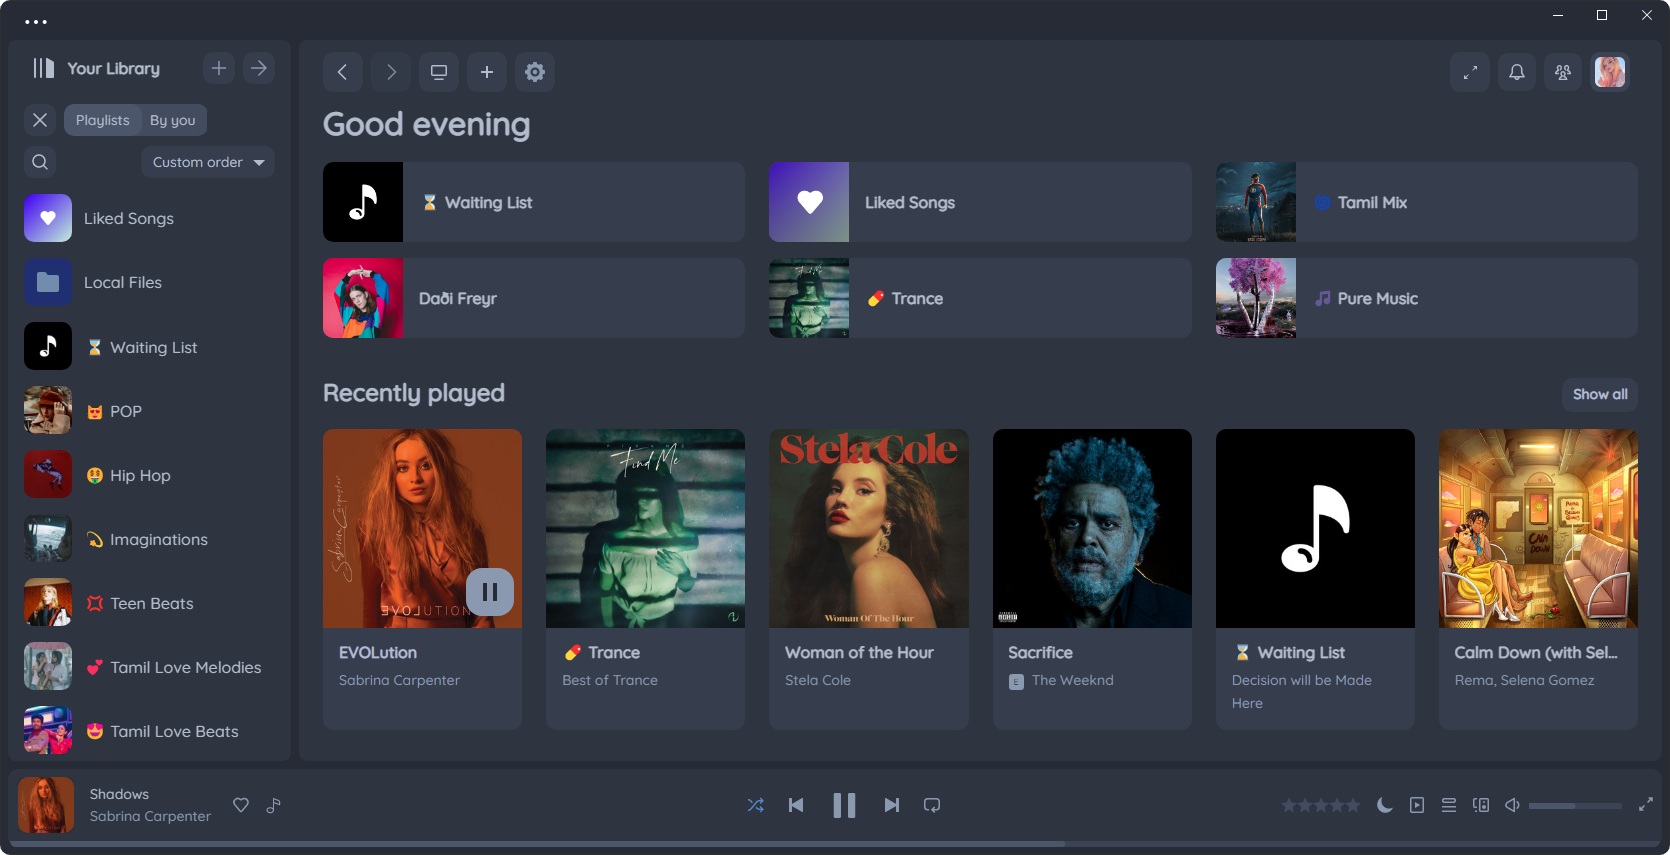Open Sacrifice album cover
Screen dimensions: 1670x855
point(1092,528)
